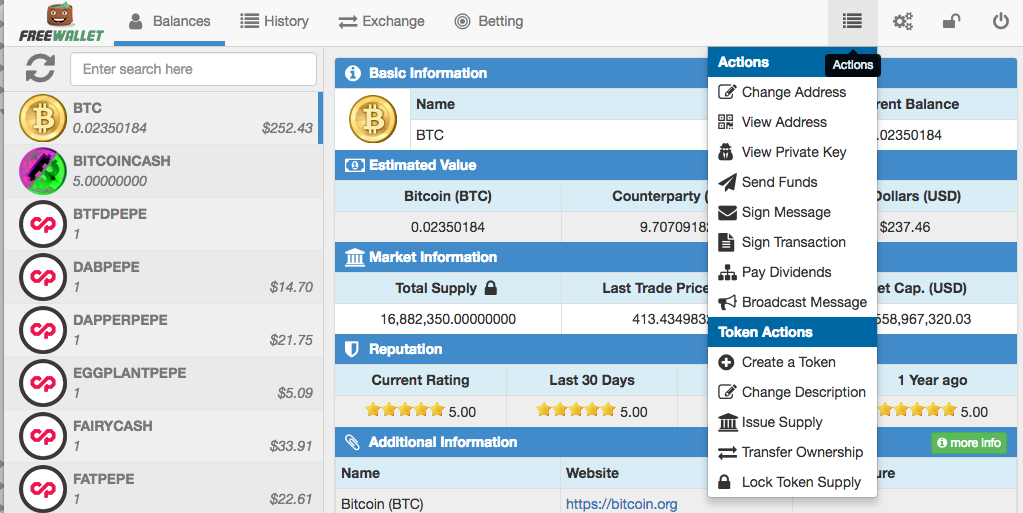This screenshot has height=513, width=1023.
Task: Click the $237.46 US Dollars value
Action: tap(905, 227)
